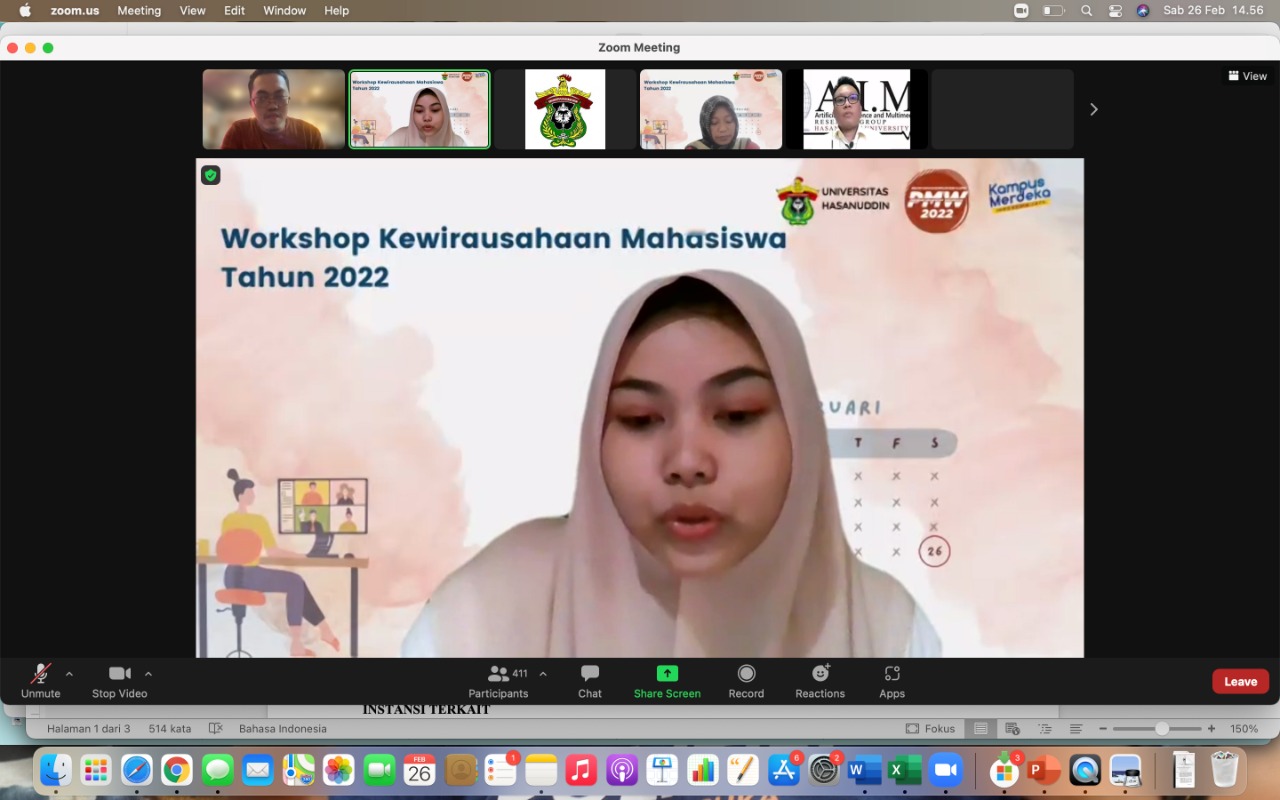Open the View layout options
Image resolution: width=1280 pixels, height=800 pixels.
point(1248,76)
